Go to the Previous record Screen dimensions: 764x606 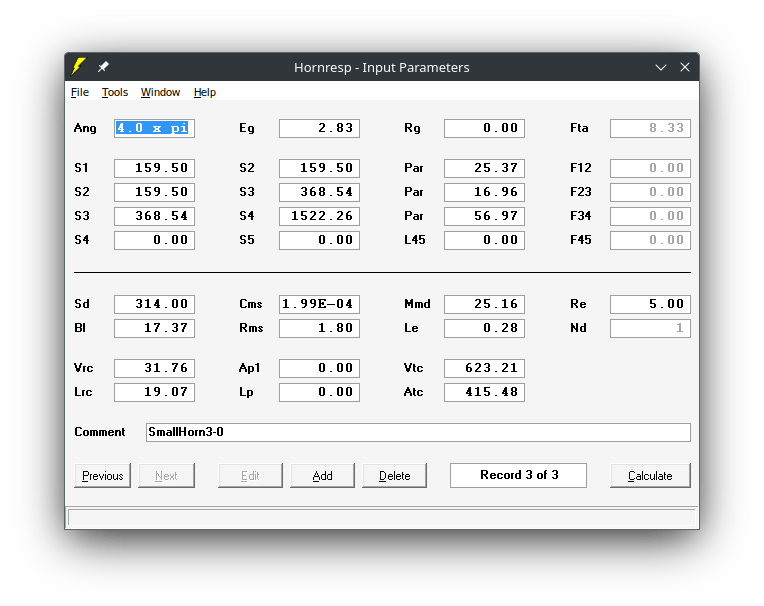102,475
